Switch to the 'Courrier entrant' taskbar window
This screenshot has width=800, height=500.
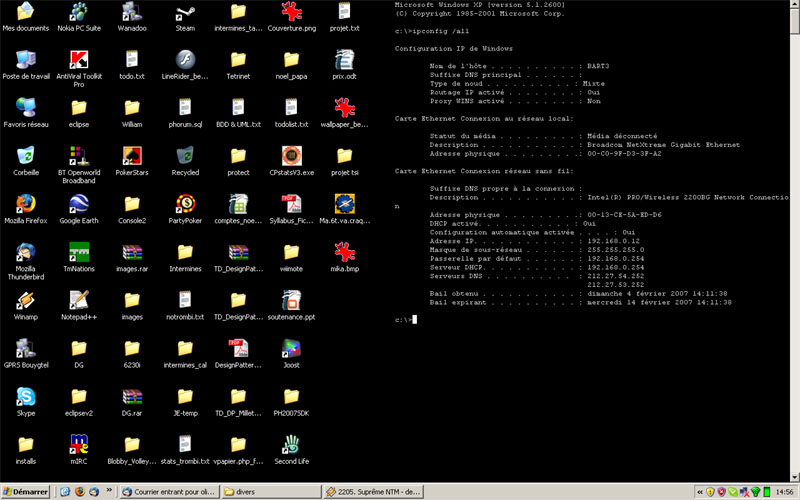[x=167, y=492]
